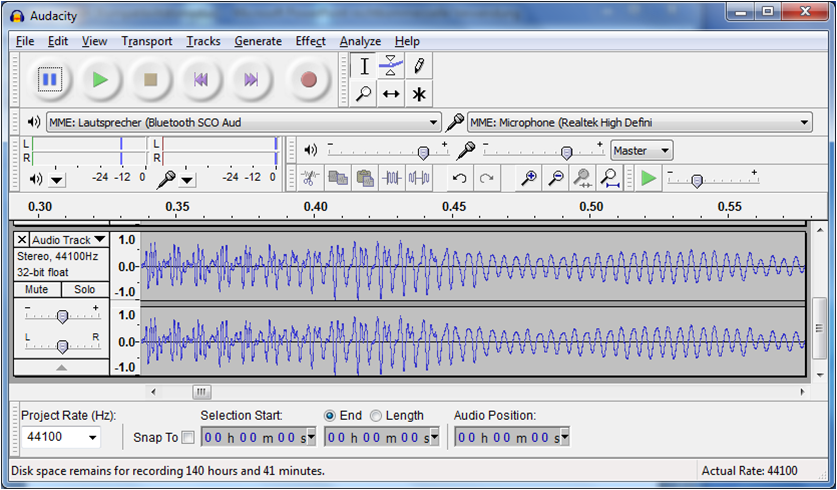Screen dimensions: 837x490
Task: Select the Length radio button
Action: (x=376, y=416)
